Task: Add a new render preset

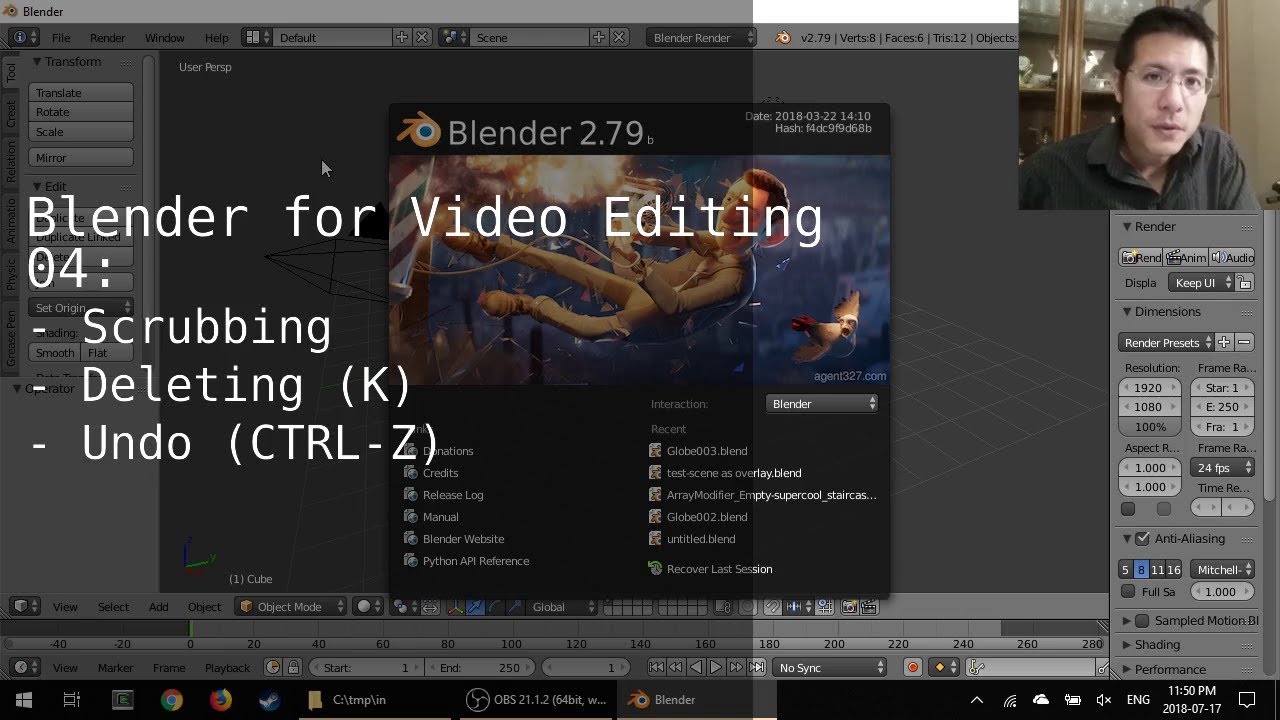Action: [1224, 342]
